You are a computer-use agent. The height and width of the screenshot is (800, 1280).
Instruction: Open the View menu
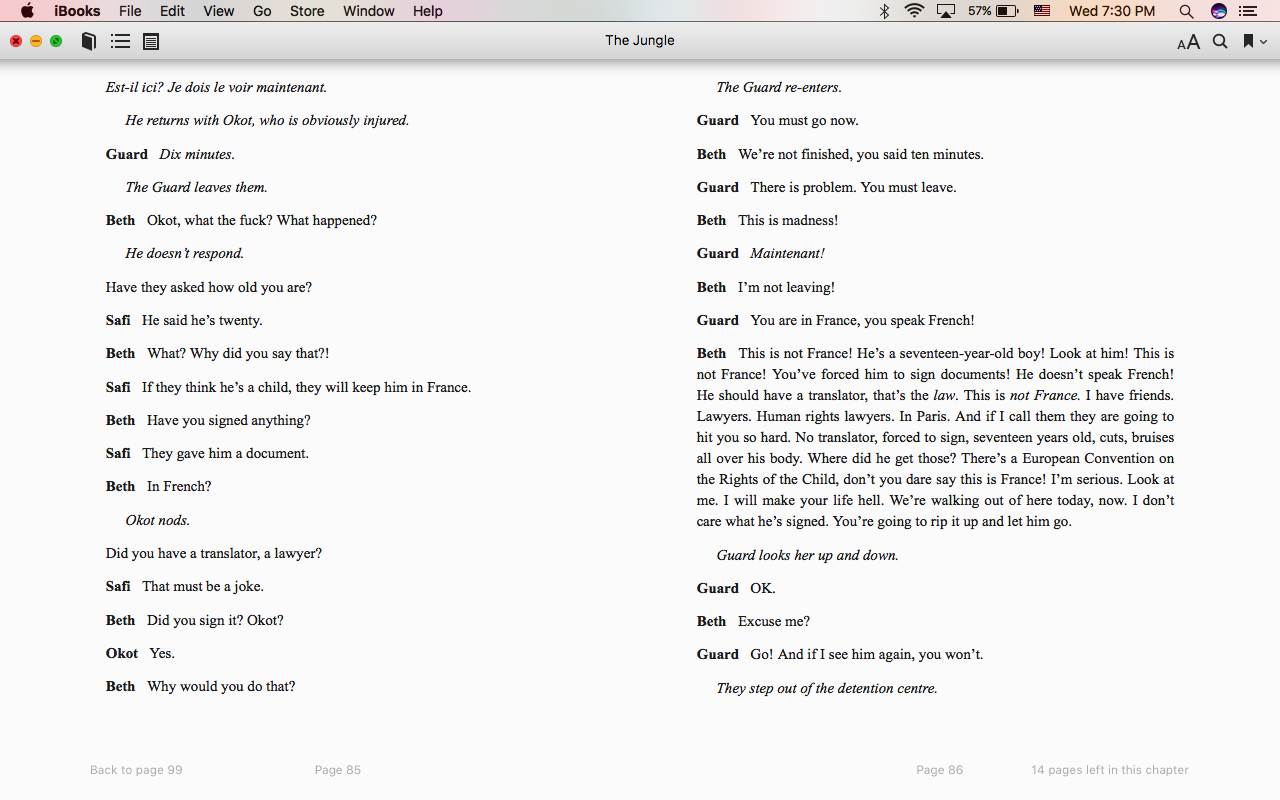[x=218, y=11]
